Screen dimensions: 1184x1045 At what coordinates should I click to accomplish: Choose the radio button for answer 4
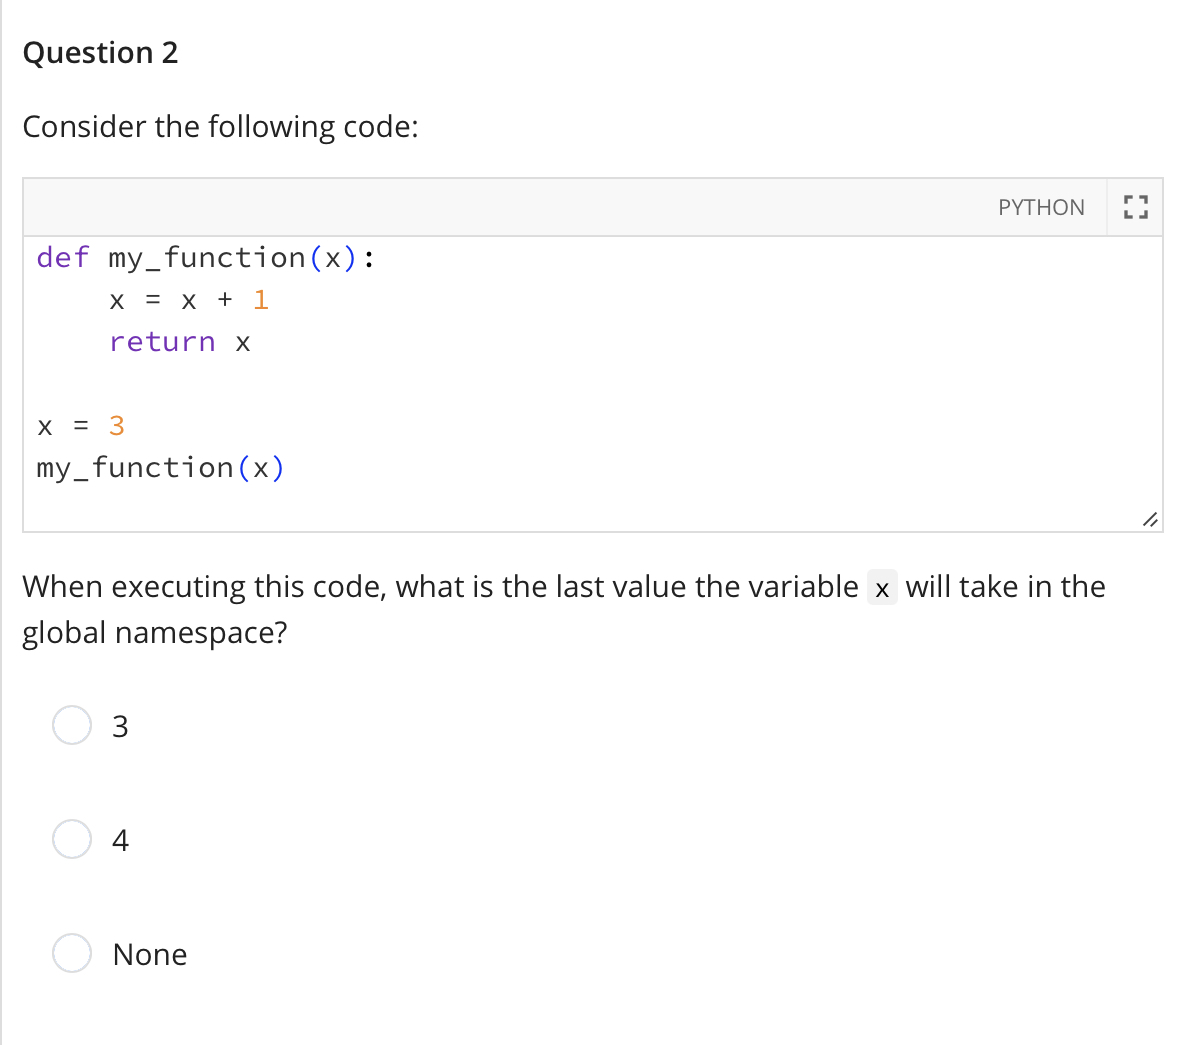(72, 839)
